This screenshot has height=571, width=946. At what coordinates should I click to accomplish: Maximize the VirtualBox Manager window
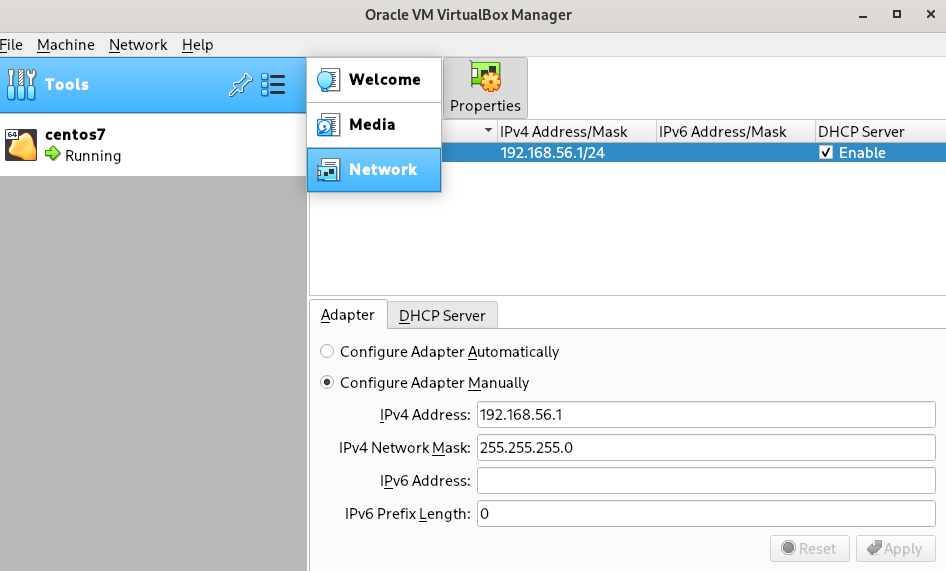897,14
